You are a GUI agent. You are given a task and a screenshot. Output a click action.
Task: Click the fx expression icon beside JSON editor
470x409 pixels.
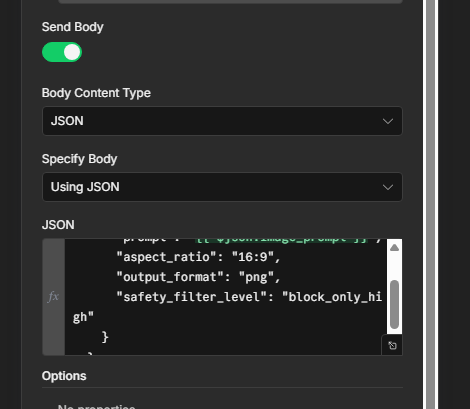53,296
